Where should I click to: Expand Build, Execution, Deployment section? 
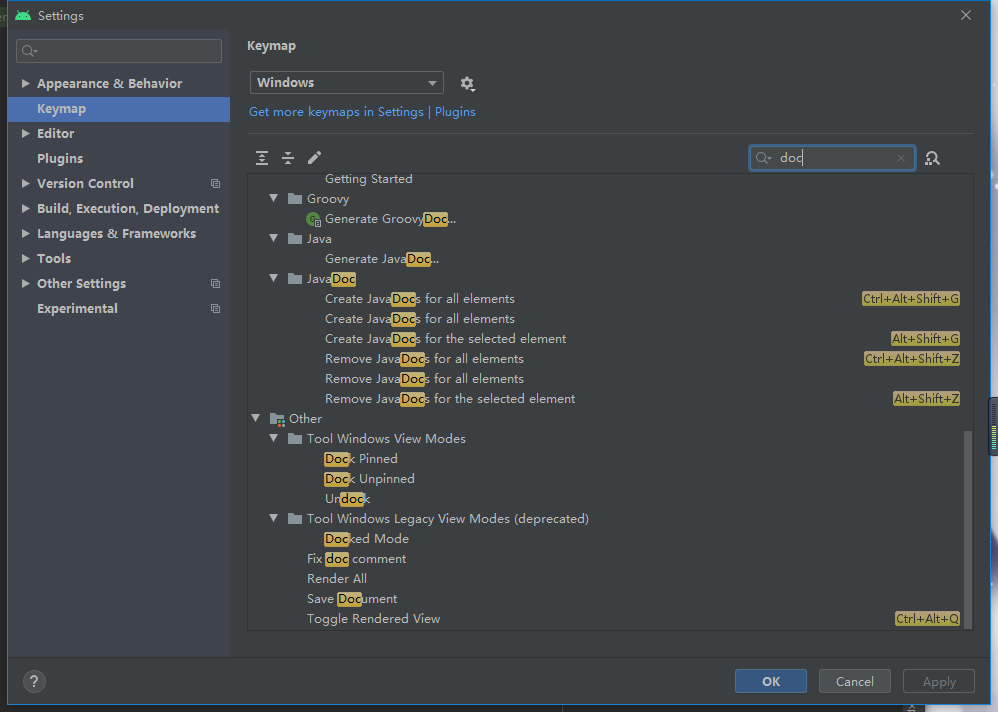pos(25,209)
